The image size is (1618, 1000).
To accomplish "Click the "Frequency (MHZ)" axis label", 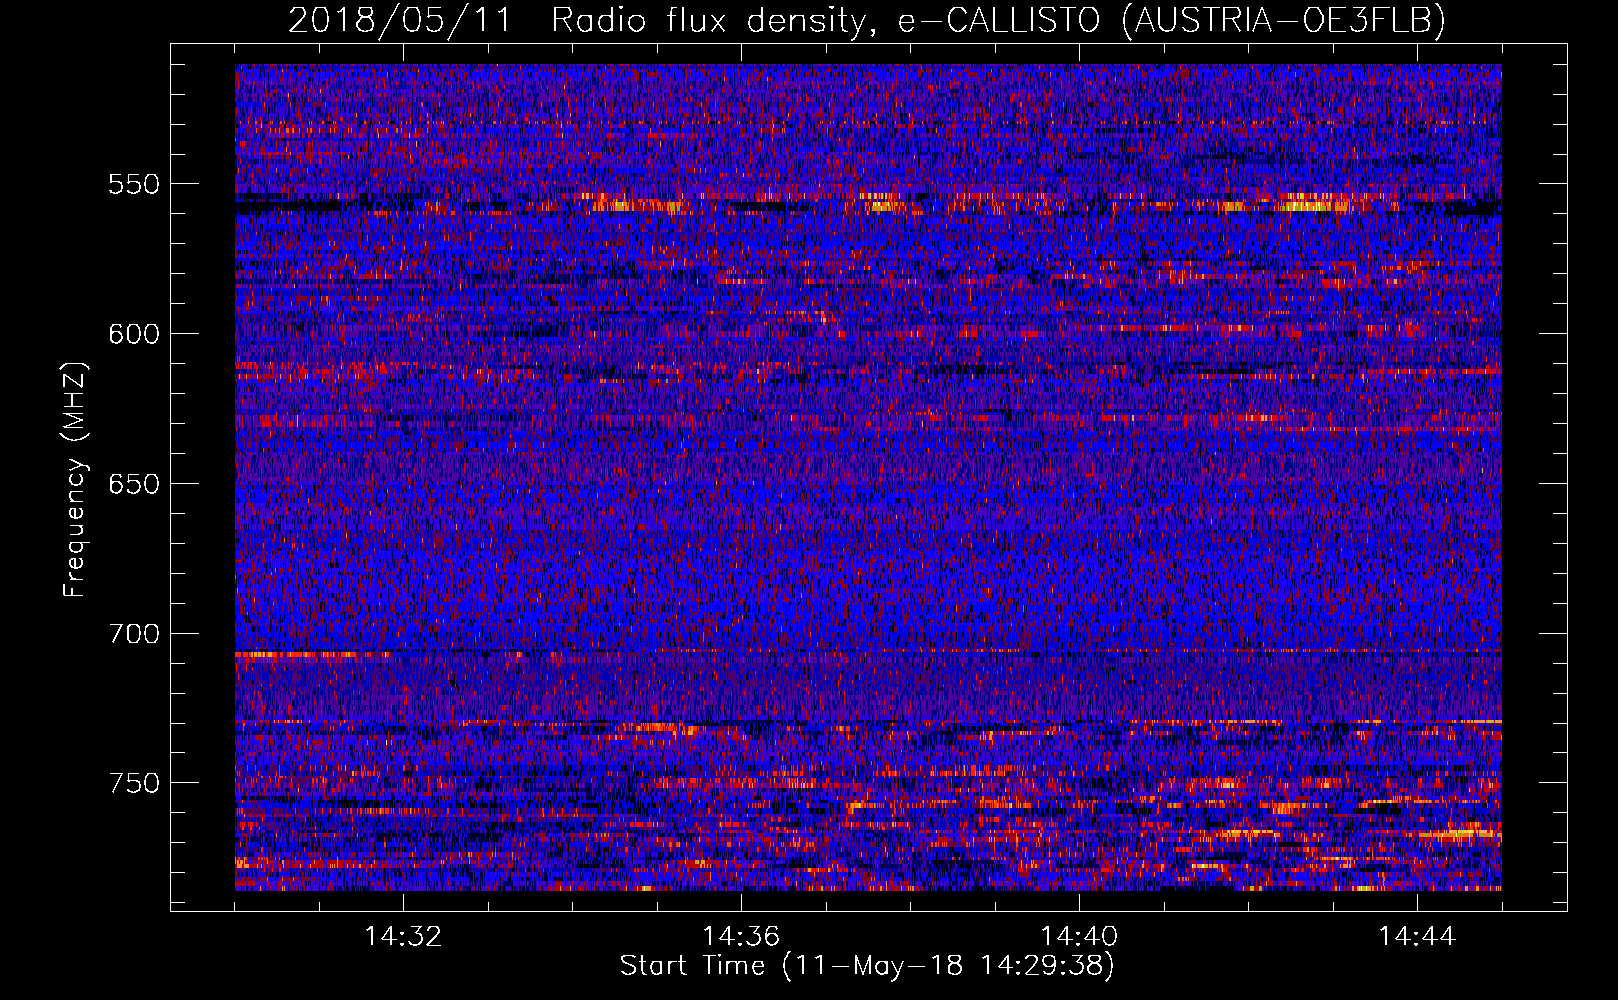I will pyautogui.click(x=75, y=479).
